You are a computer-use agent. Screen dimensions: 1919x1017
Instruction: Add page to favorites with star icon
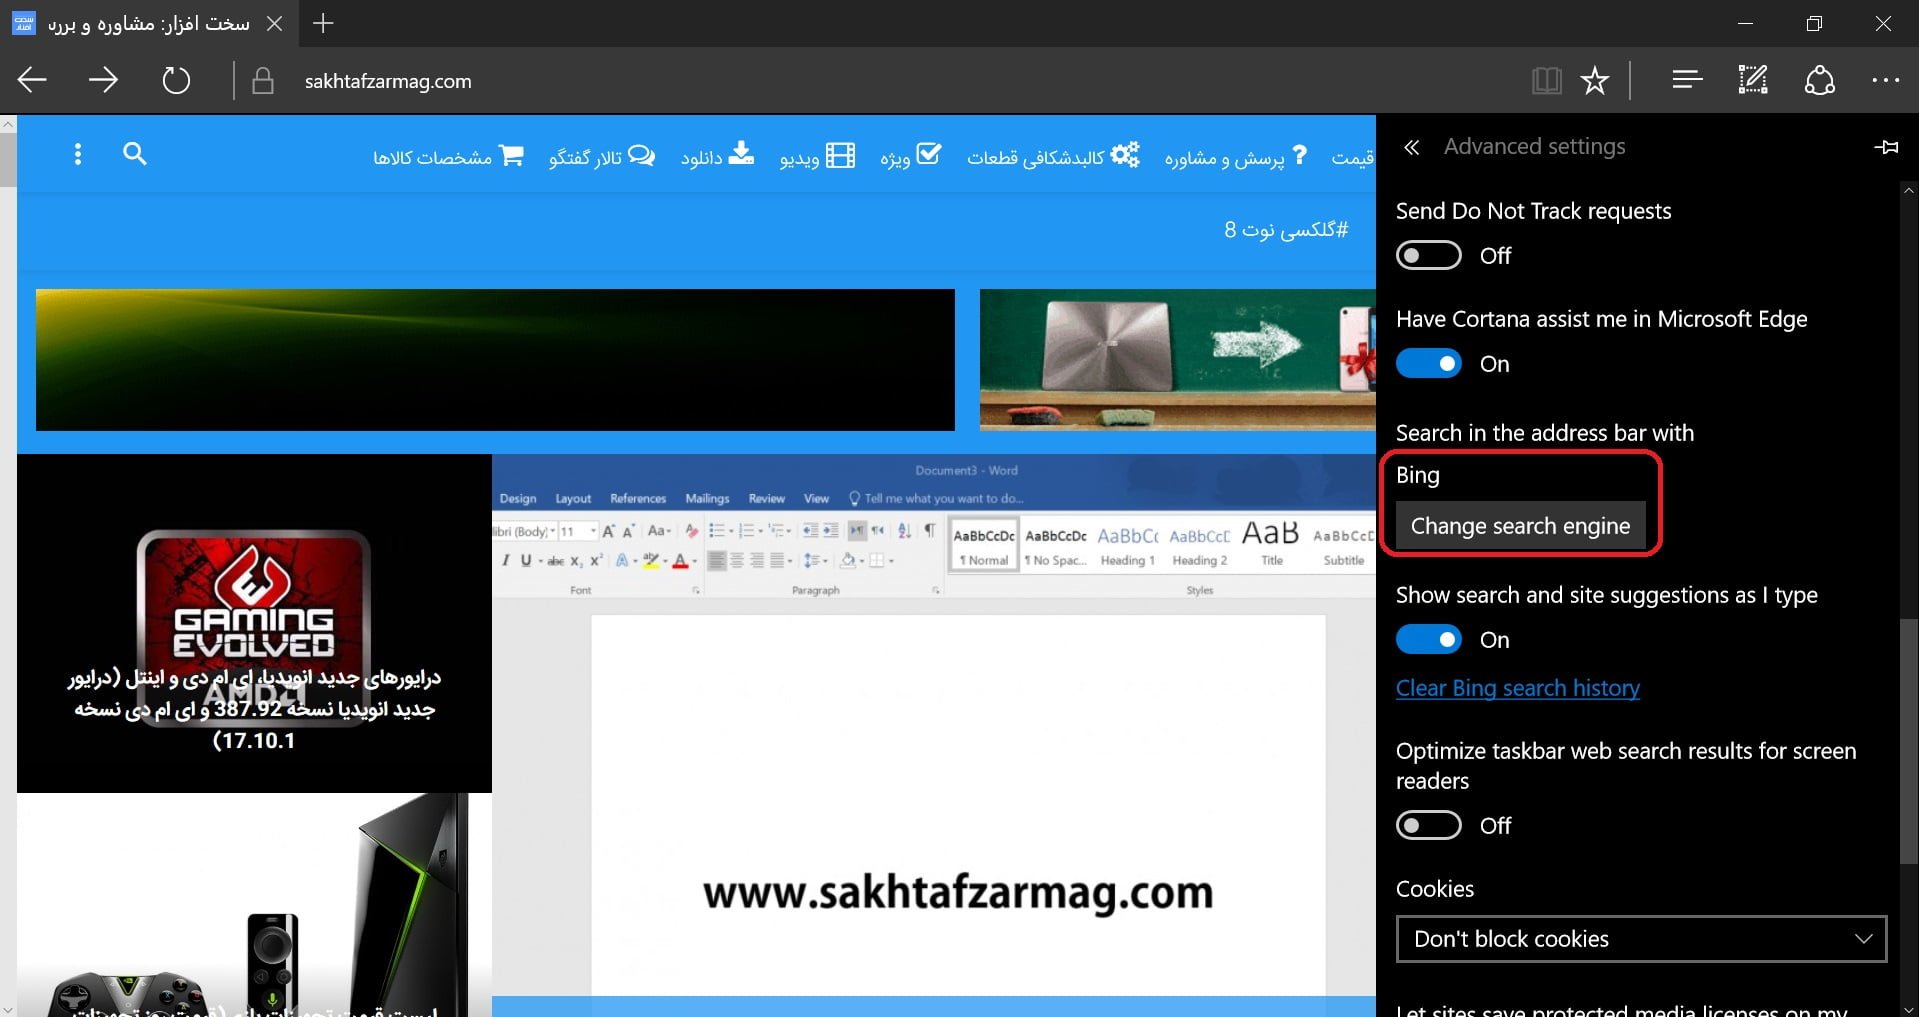tap(1594, 80)
